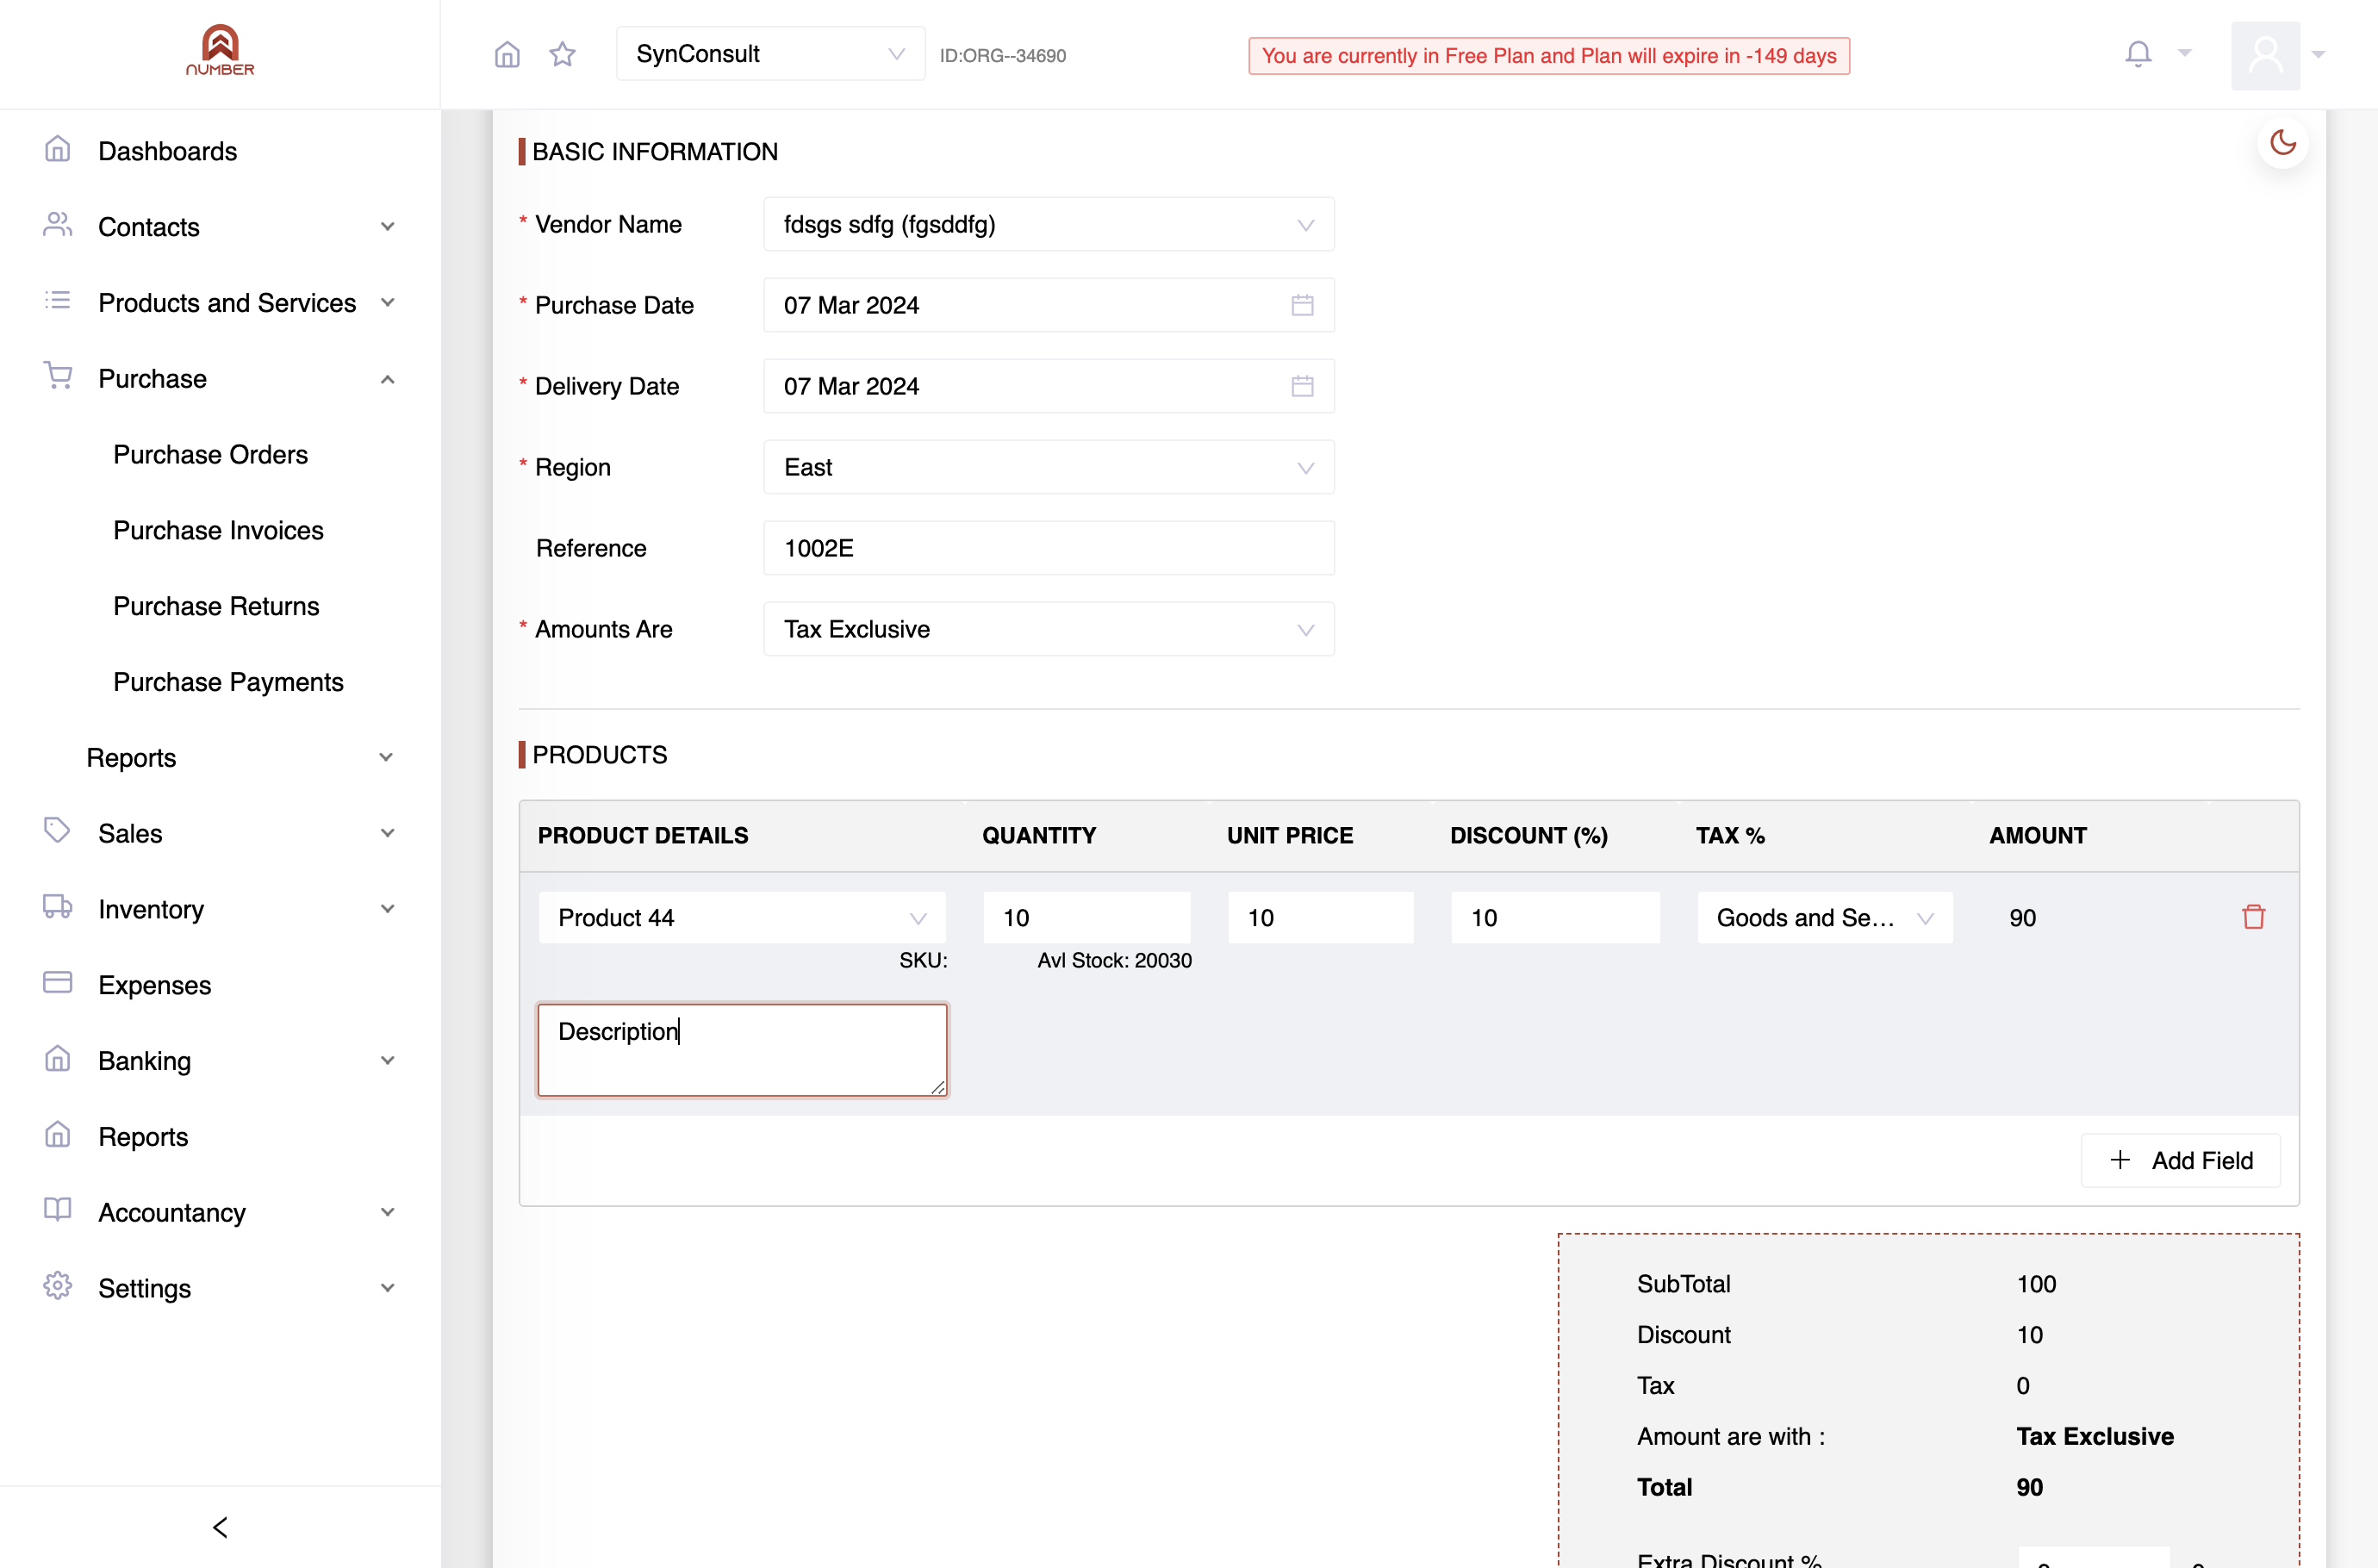Expand Products and Services chevron
Screen dimensions: 2378x1568
click(x=387, y=303)
